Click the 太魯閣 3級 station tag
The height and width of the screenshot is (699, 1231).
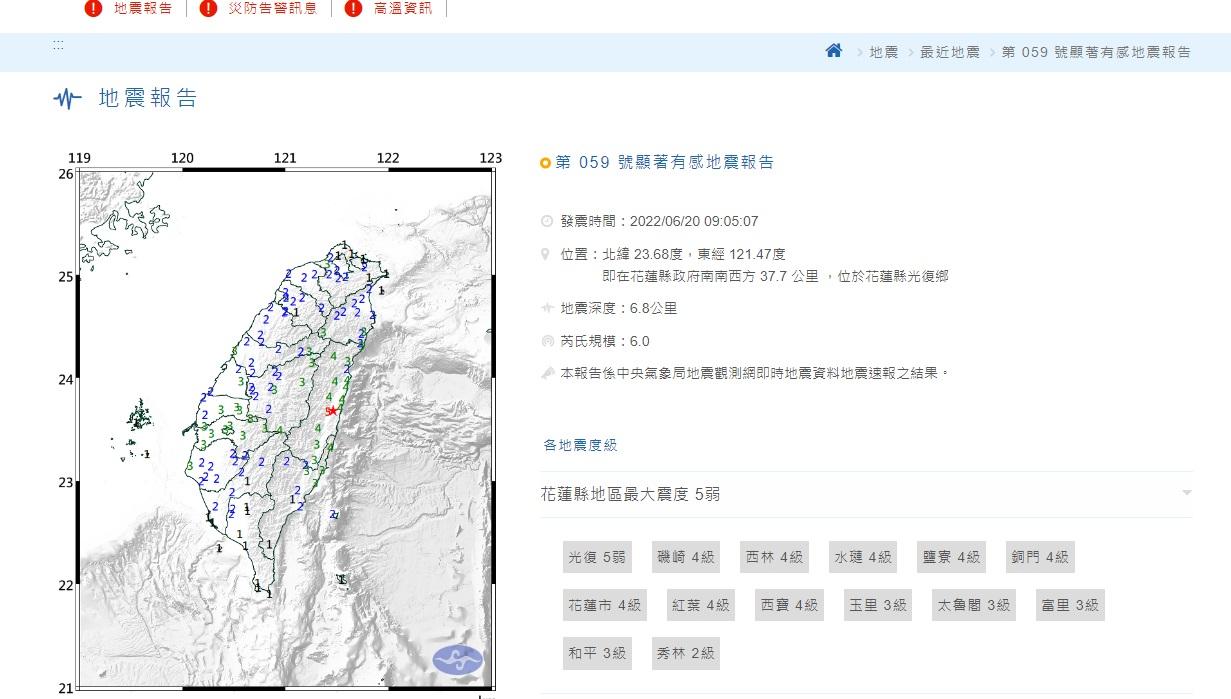(973, 605)
